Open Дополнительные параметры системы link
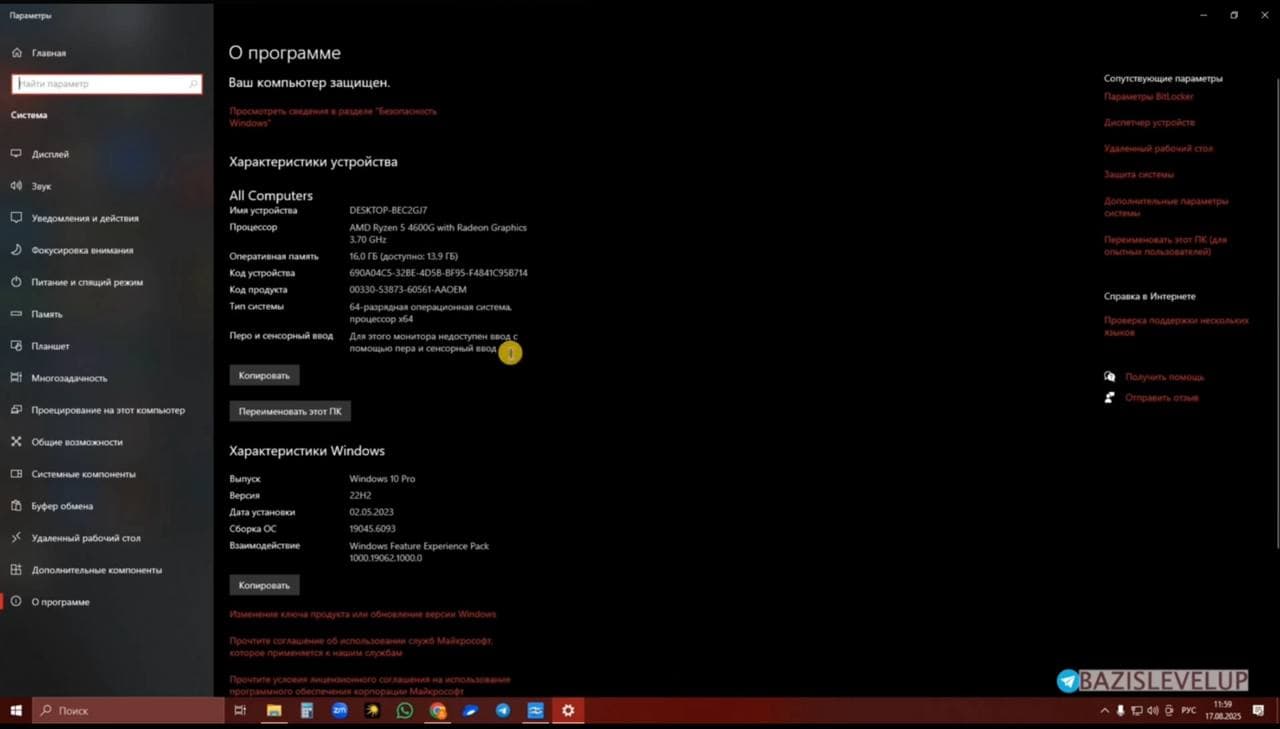Viewport: 1280px width, 729px height. [1166, 207]
